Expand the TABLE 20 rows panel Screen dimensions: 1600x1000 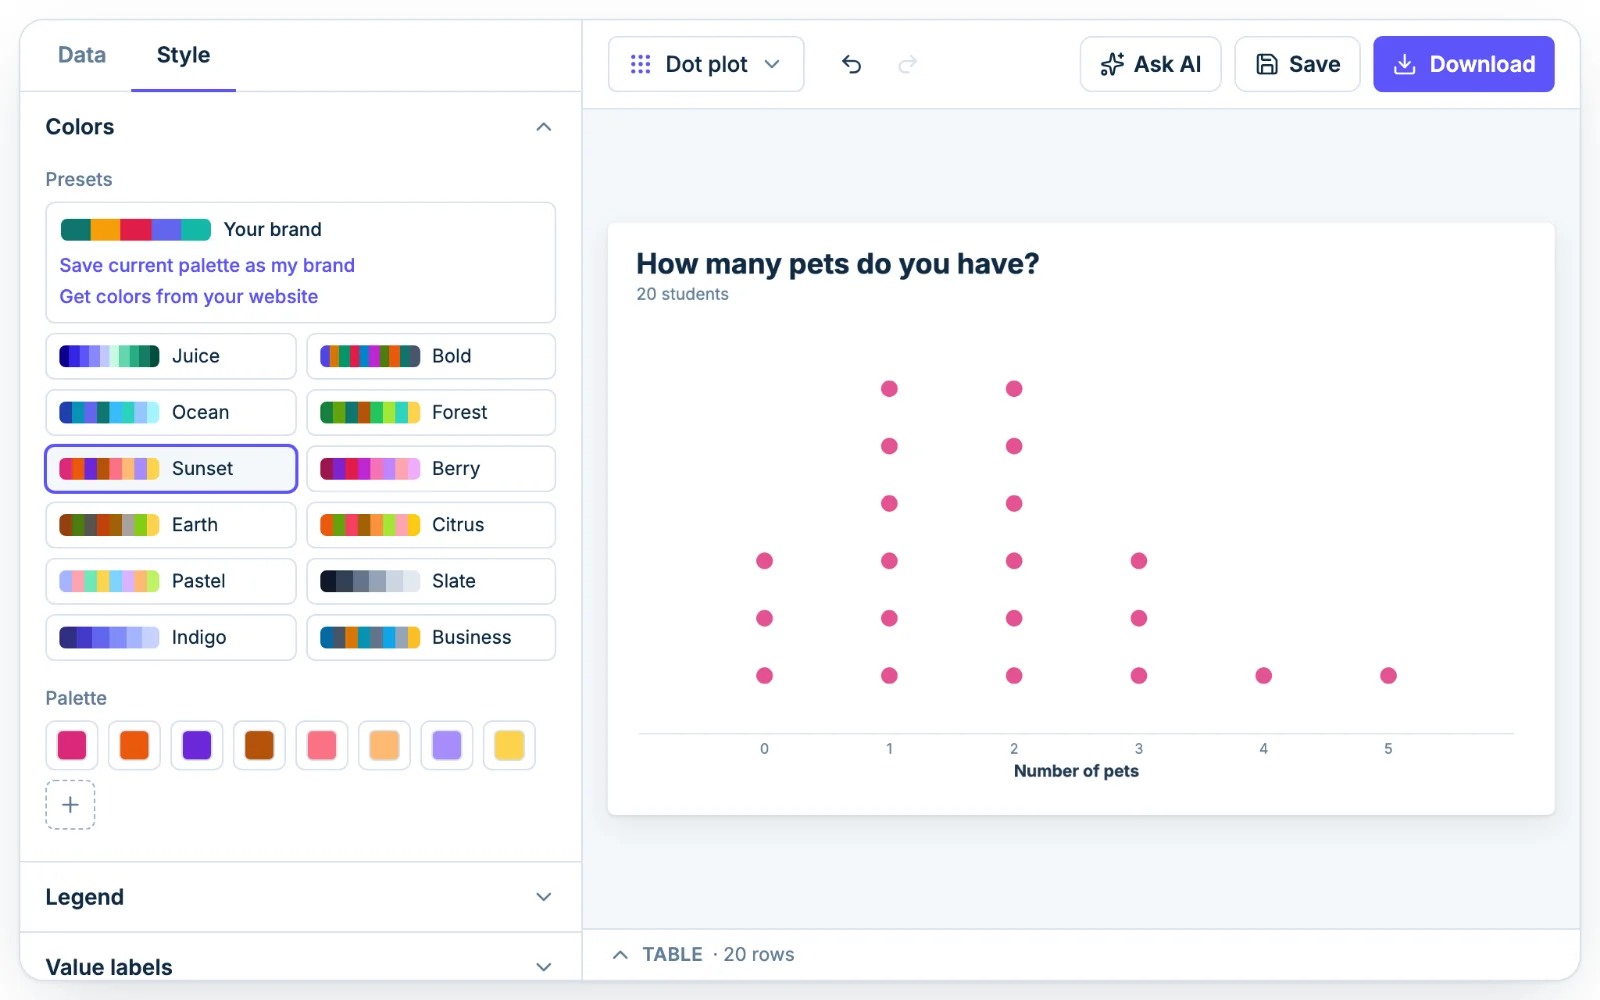click(x=703, y=954)
